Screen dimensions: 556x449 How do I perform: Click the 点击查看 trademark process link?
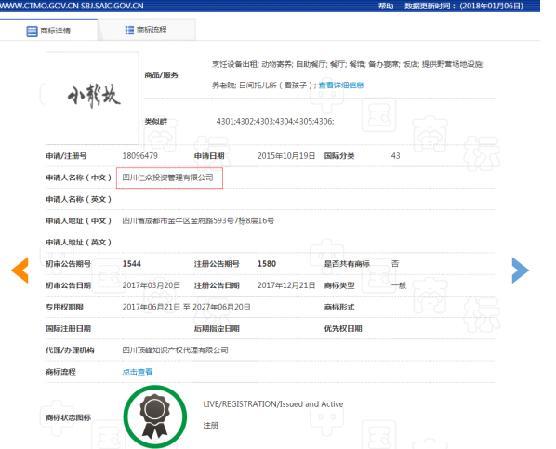click(x=137, y=372)
